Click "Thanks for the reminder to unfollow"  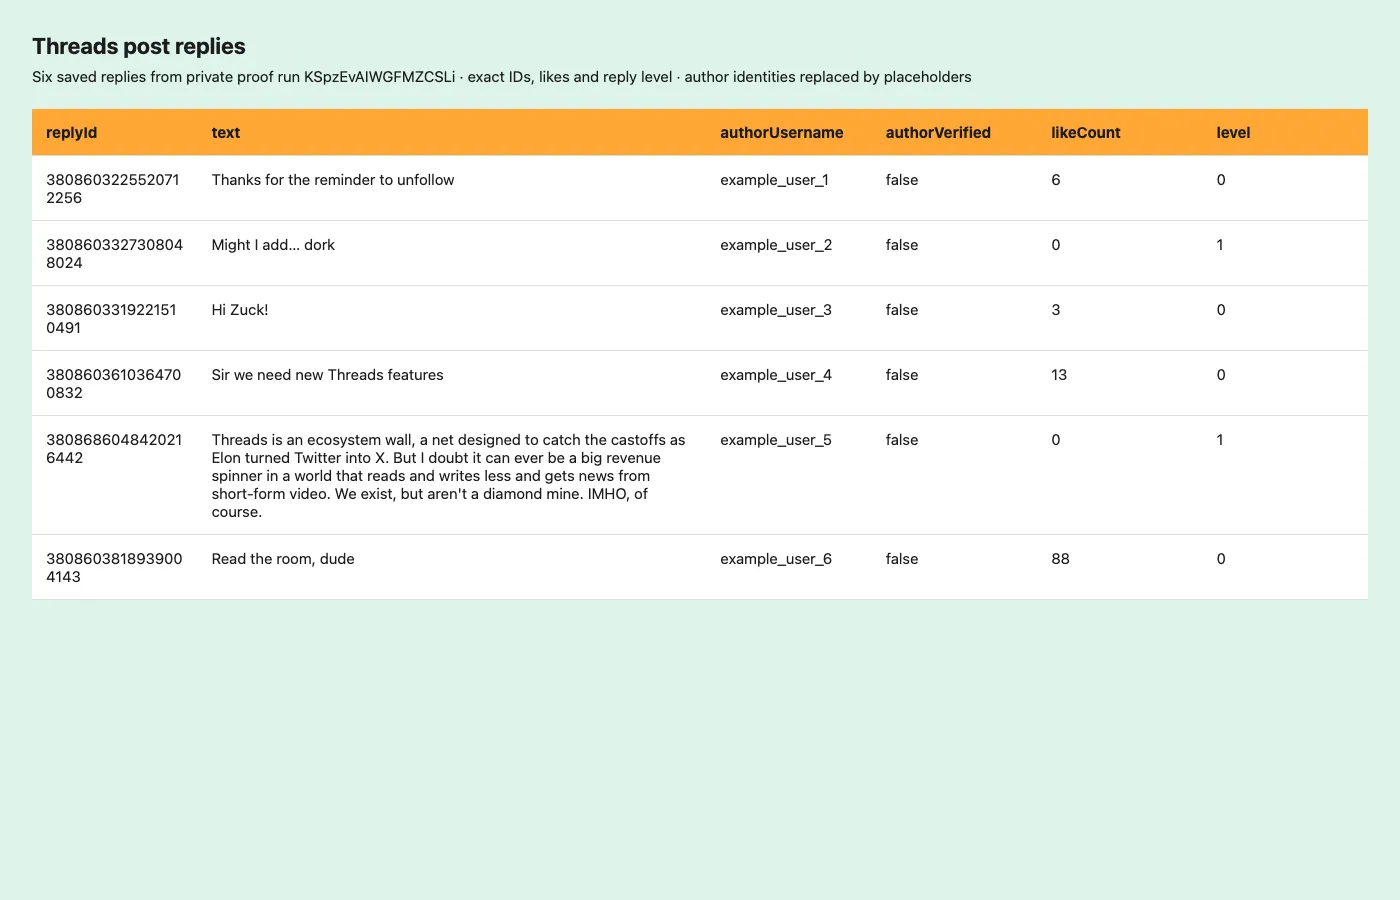(333, 180)
